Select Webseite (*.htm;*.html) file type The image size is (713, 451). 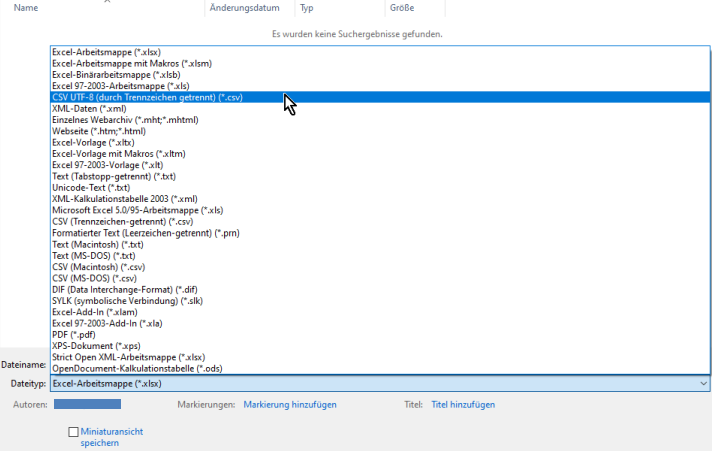(98, 131)
